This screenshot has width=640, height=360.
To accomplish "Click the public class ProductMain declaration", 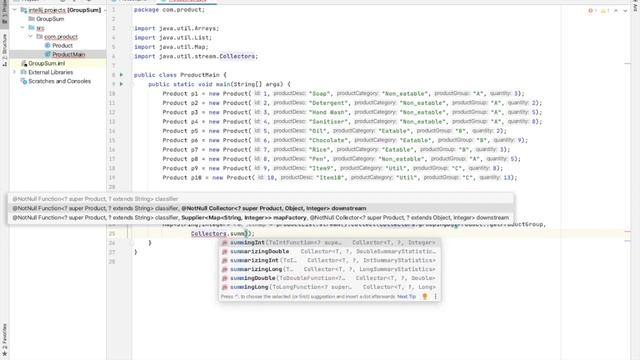I will point(180,75).
